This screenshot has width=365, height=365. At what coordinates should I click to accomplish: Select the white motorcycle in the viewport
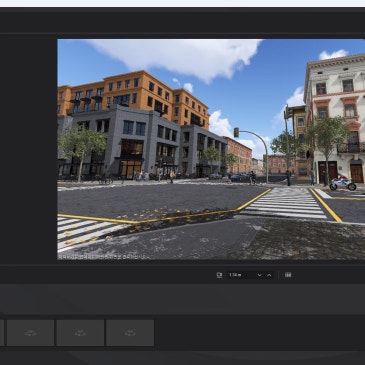click(x=343, y=183)
